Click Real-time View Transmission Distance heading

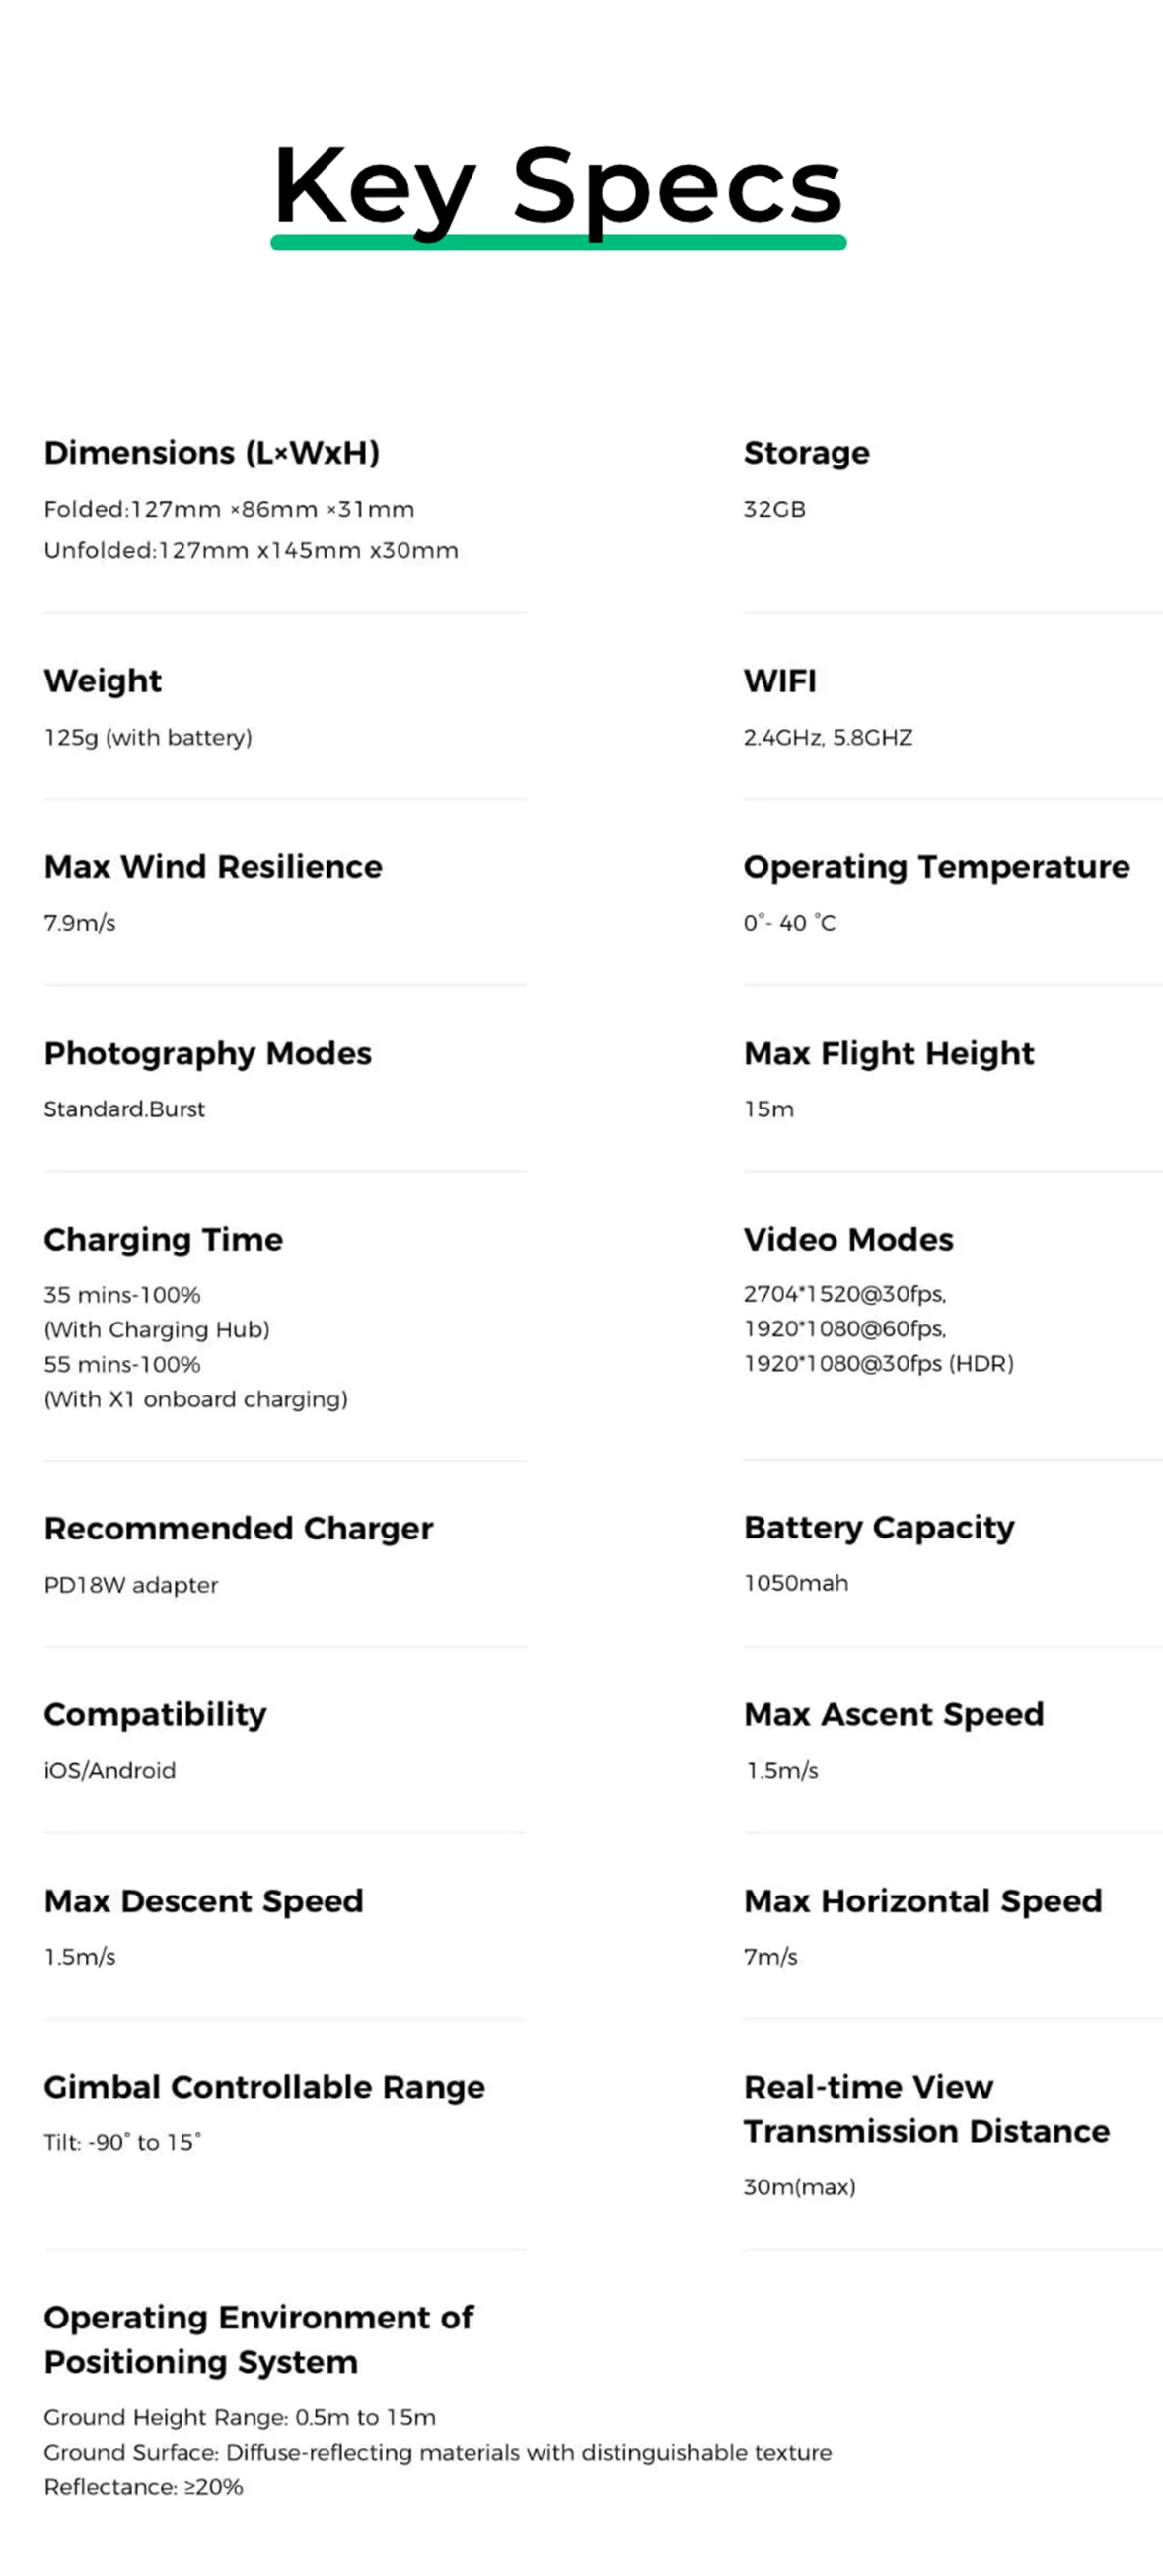[927, 2109]
